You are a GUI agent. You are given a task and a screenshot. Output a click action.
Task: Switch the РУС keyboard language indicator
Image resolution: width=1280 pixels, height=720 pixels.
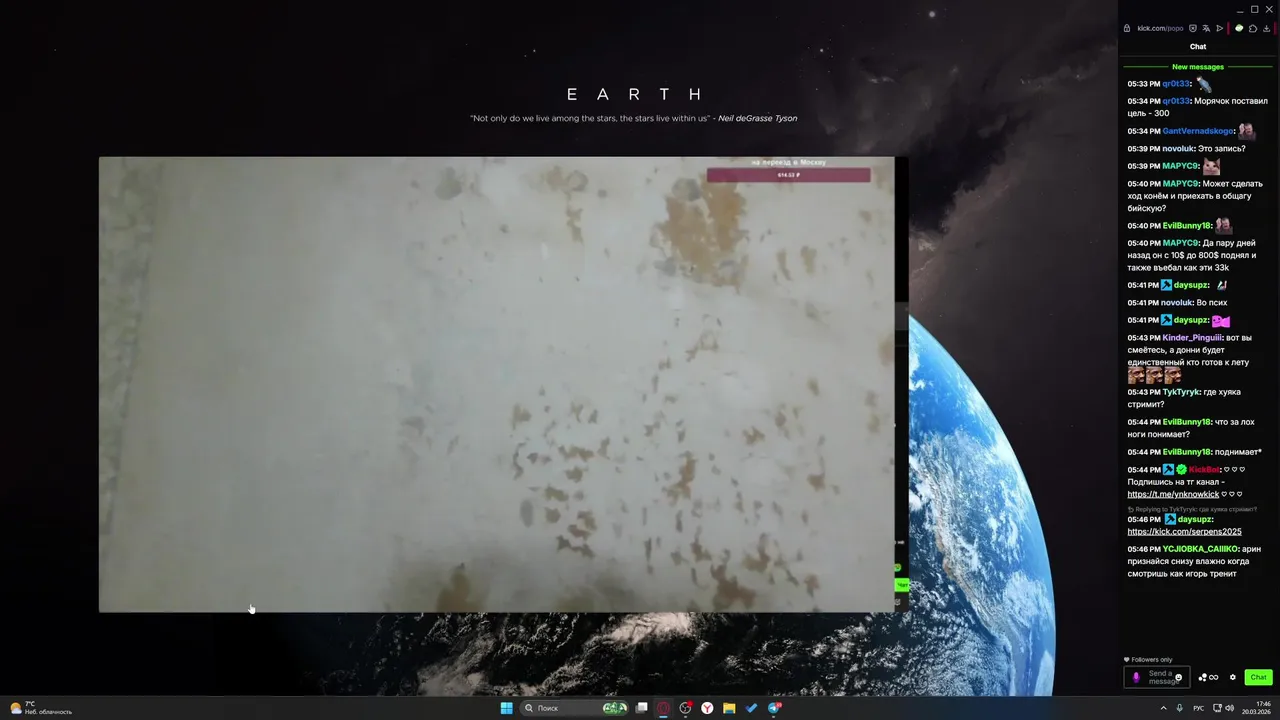tap(1199, 708)
